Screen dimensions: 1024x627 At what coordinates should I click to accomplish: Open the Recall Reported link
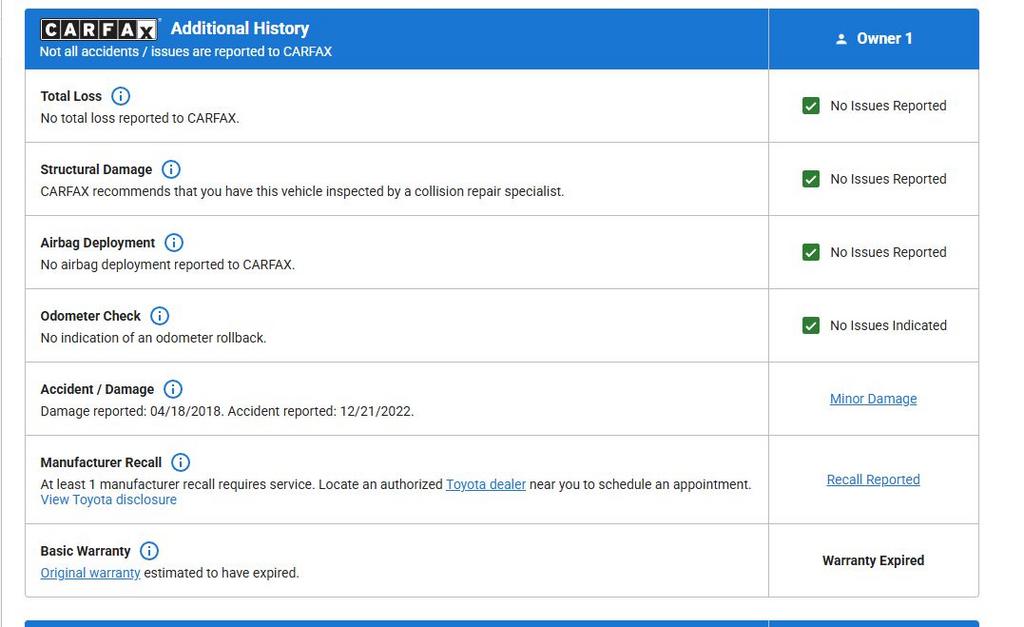(x=873, y=480)
